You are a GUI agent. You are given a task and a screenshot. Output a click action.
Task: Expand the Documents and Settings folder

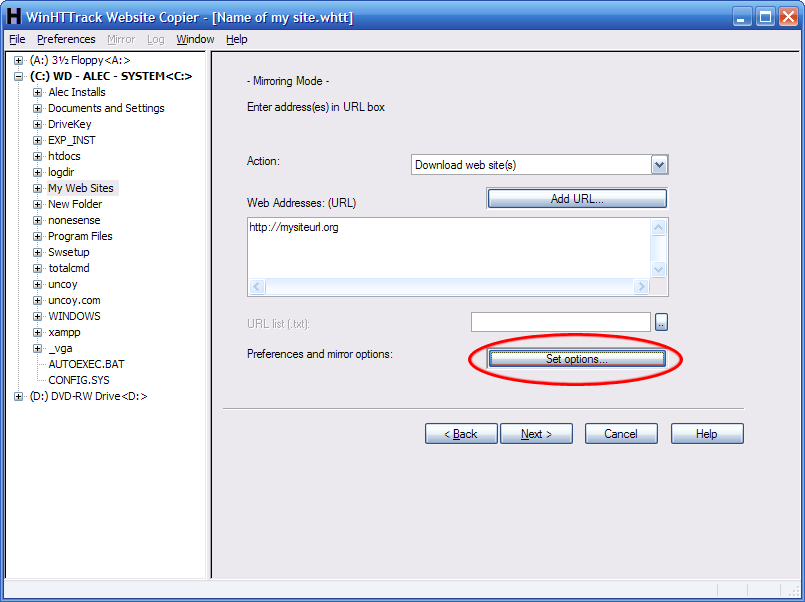(37, 108)
